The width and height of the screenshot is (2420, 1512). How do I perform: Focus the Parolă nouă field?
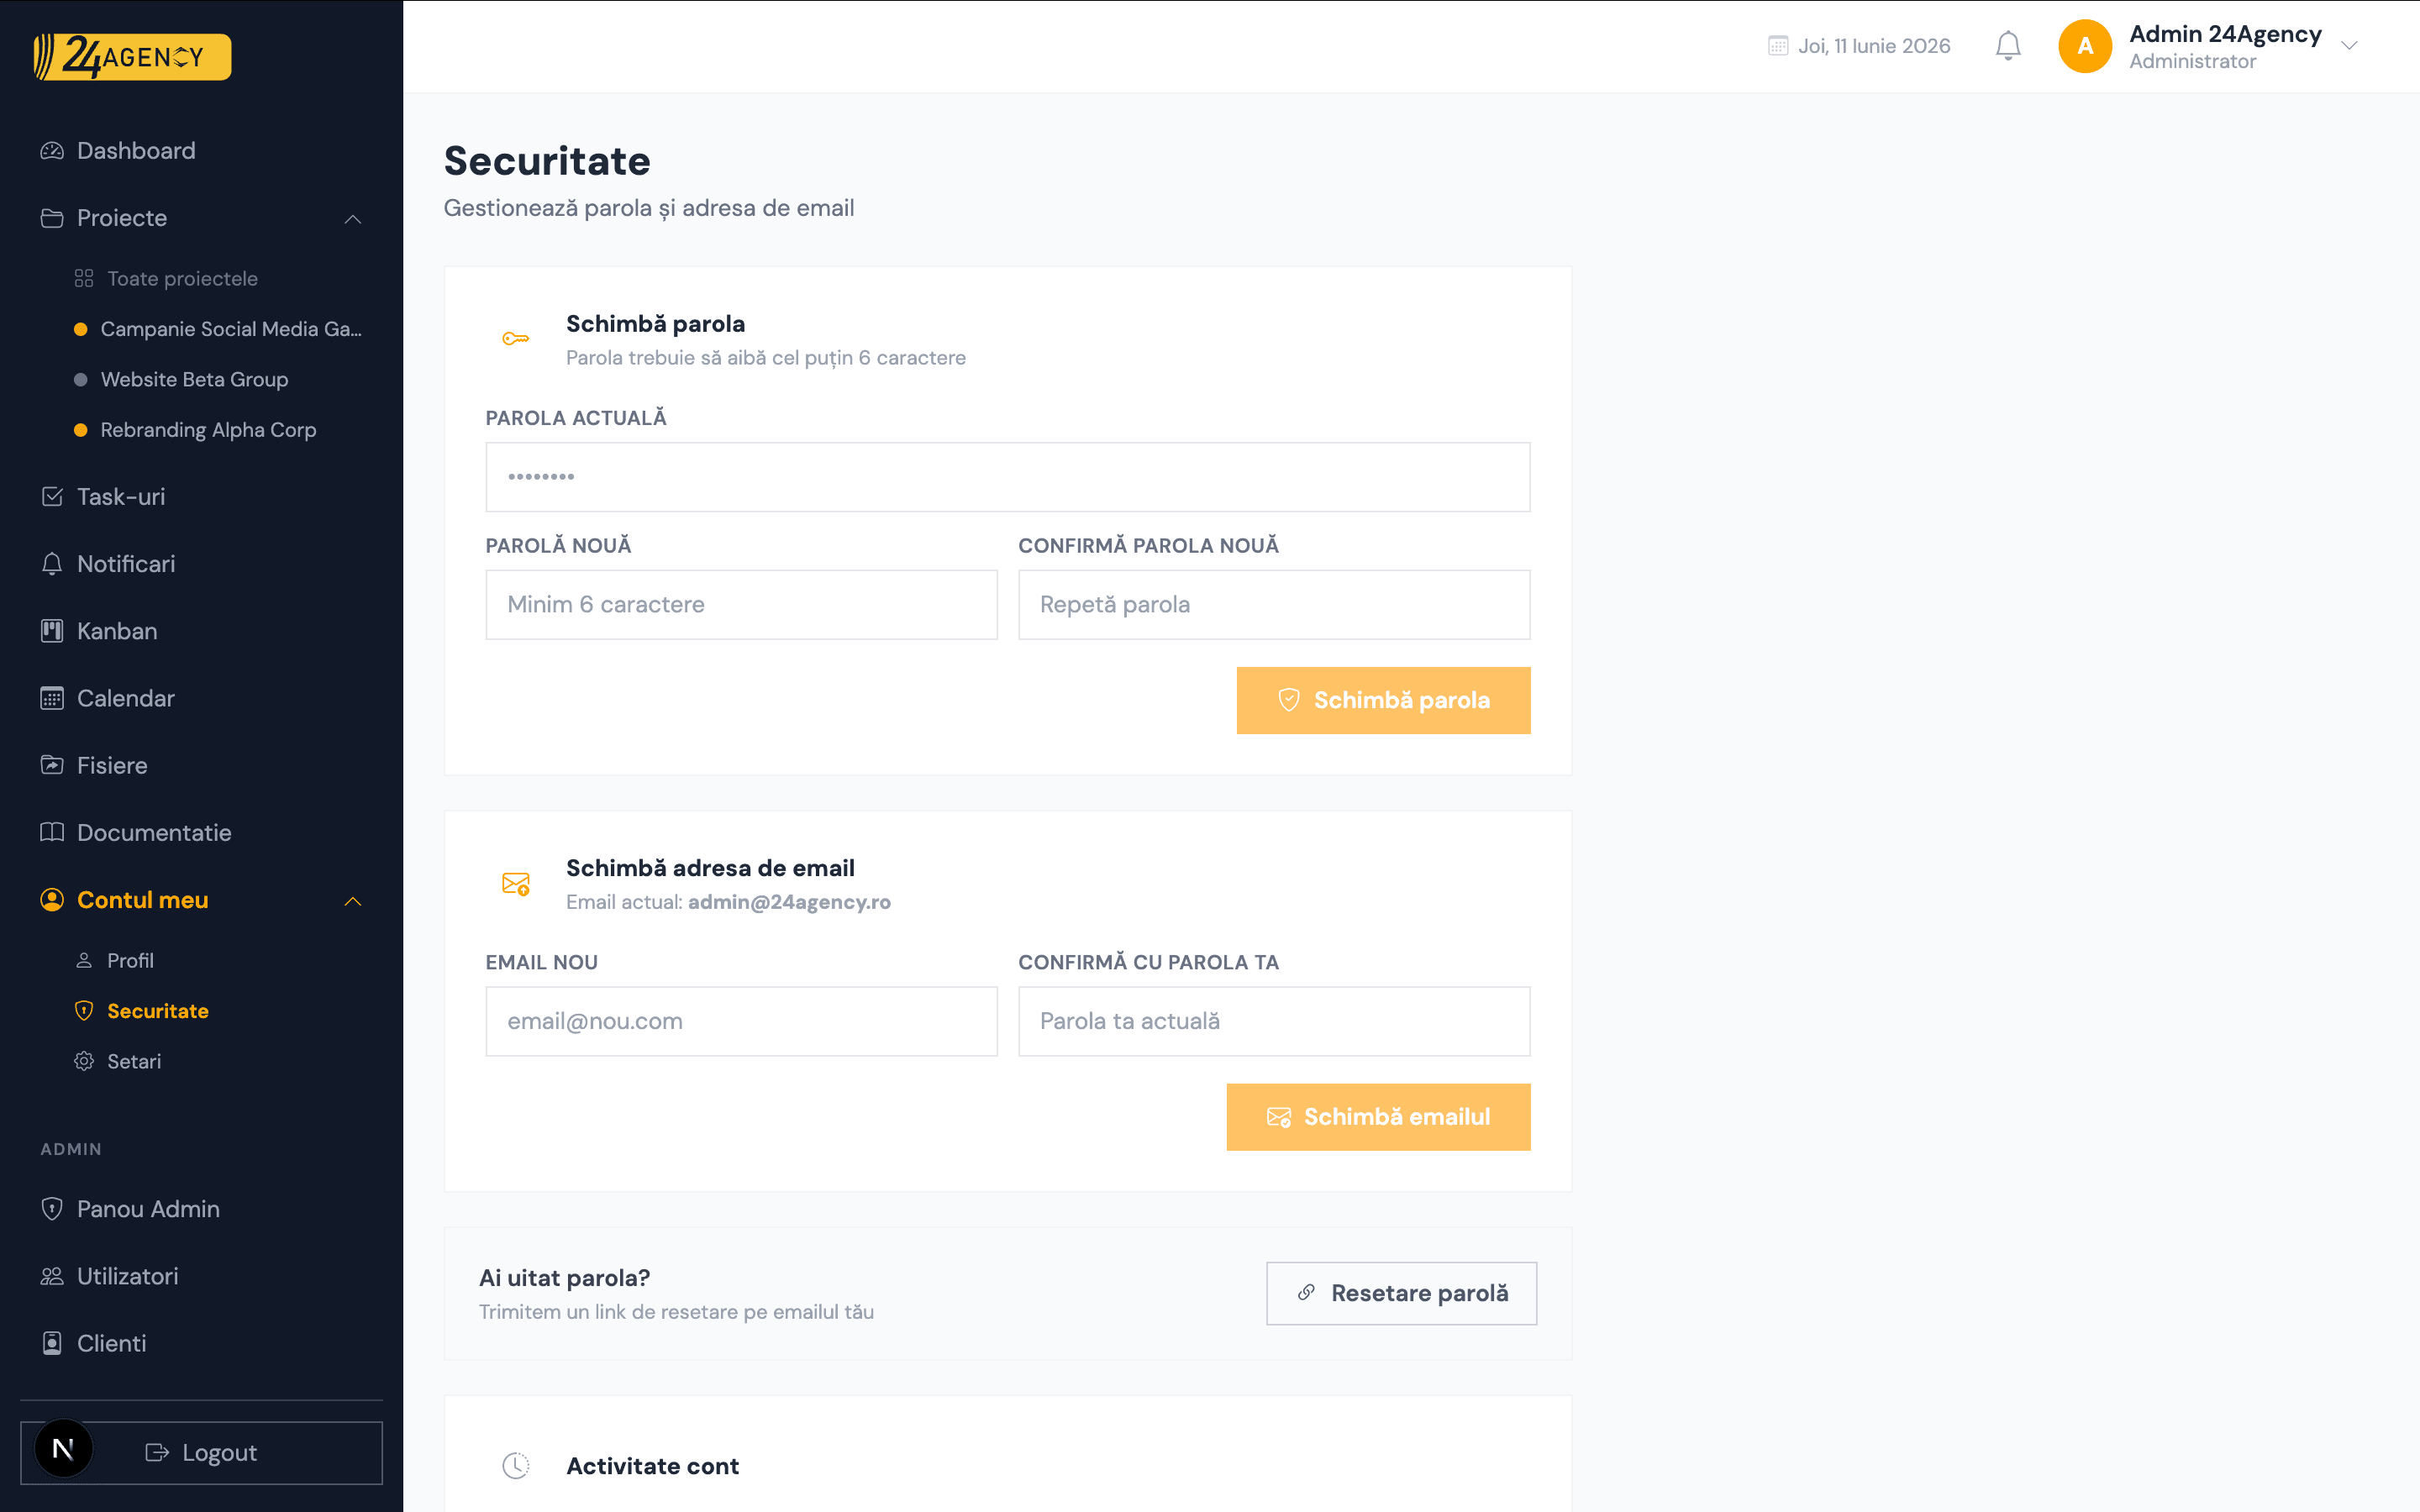[x=741, y=605]
